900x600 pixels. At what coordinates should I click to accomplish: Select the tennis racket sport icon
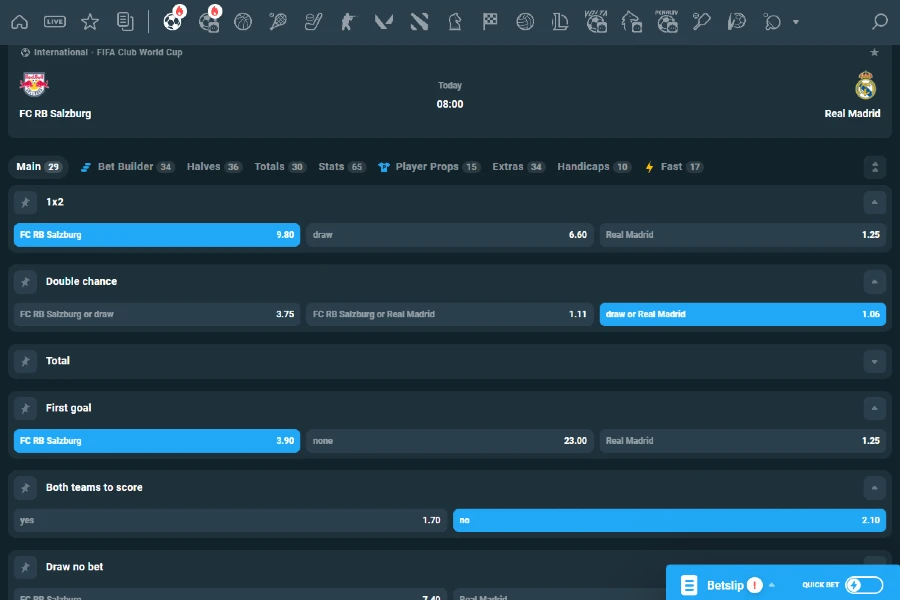coord(279,21)
